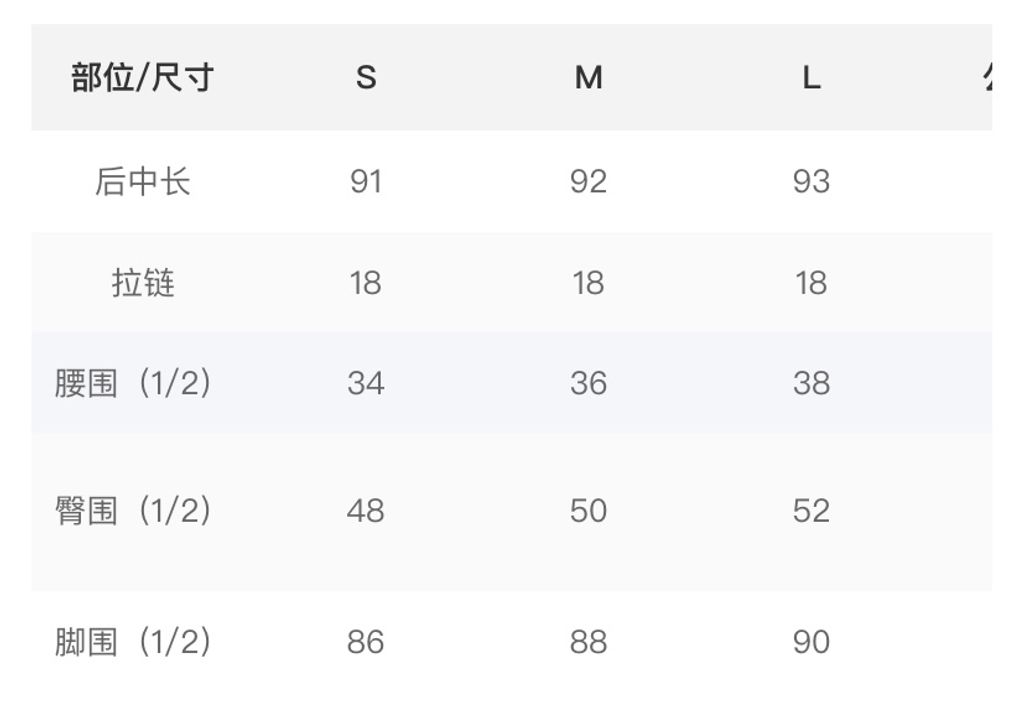The width and height of the screenshot is (1024, 727).
Task: Select the 脚围 value 90 for size L
Action: point(811,642)
